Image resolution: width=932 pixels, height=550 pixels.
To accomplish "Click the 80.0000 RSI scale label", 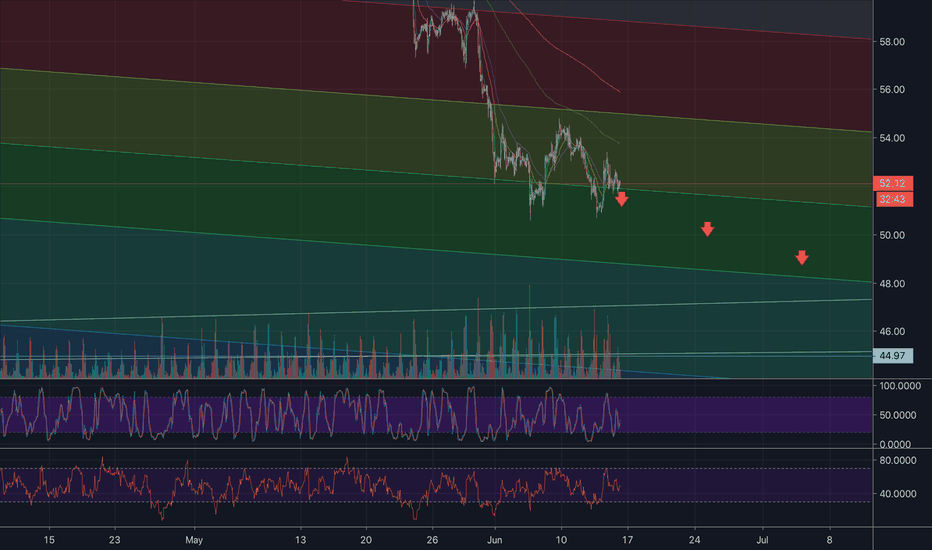I will tap(898, 460).
